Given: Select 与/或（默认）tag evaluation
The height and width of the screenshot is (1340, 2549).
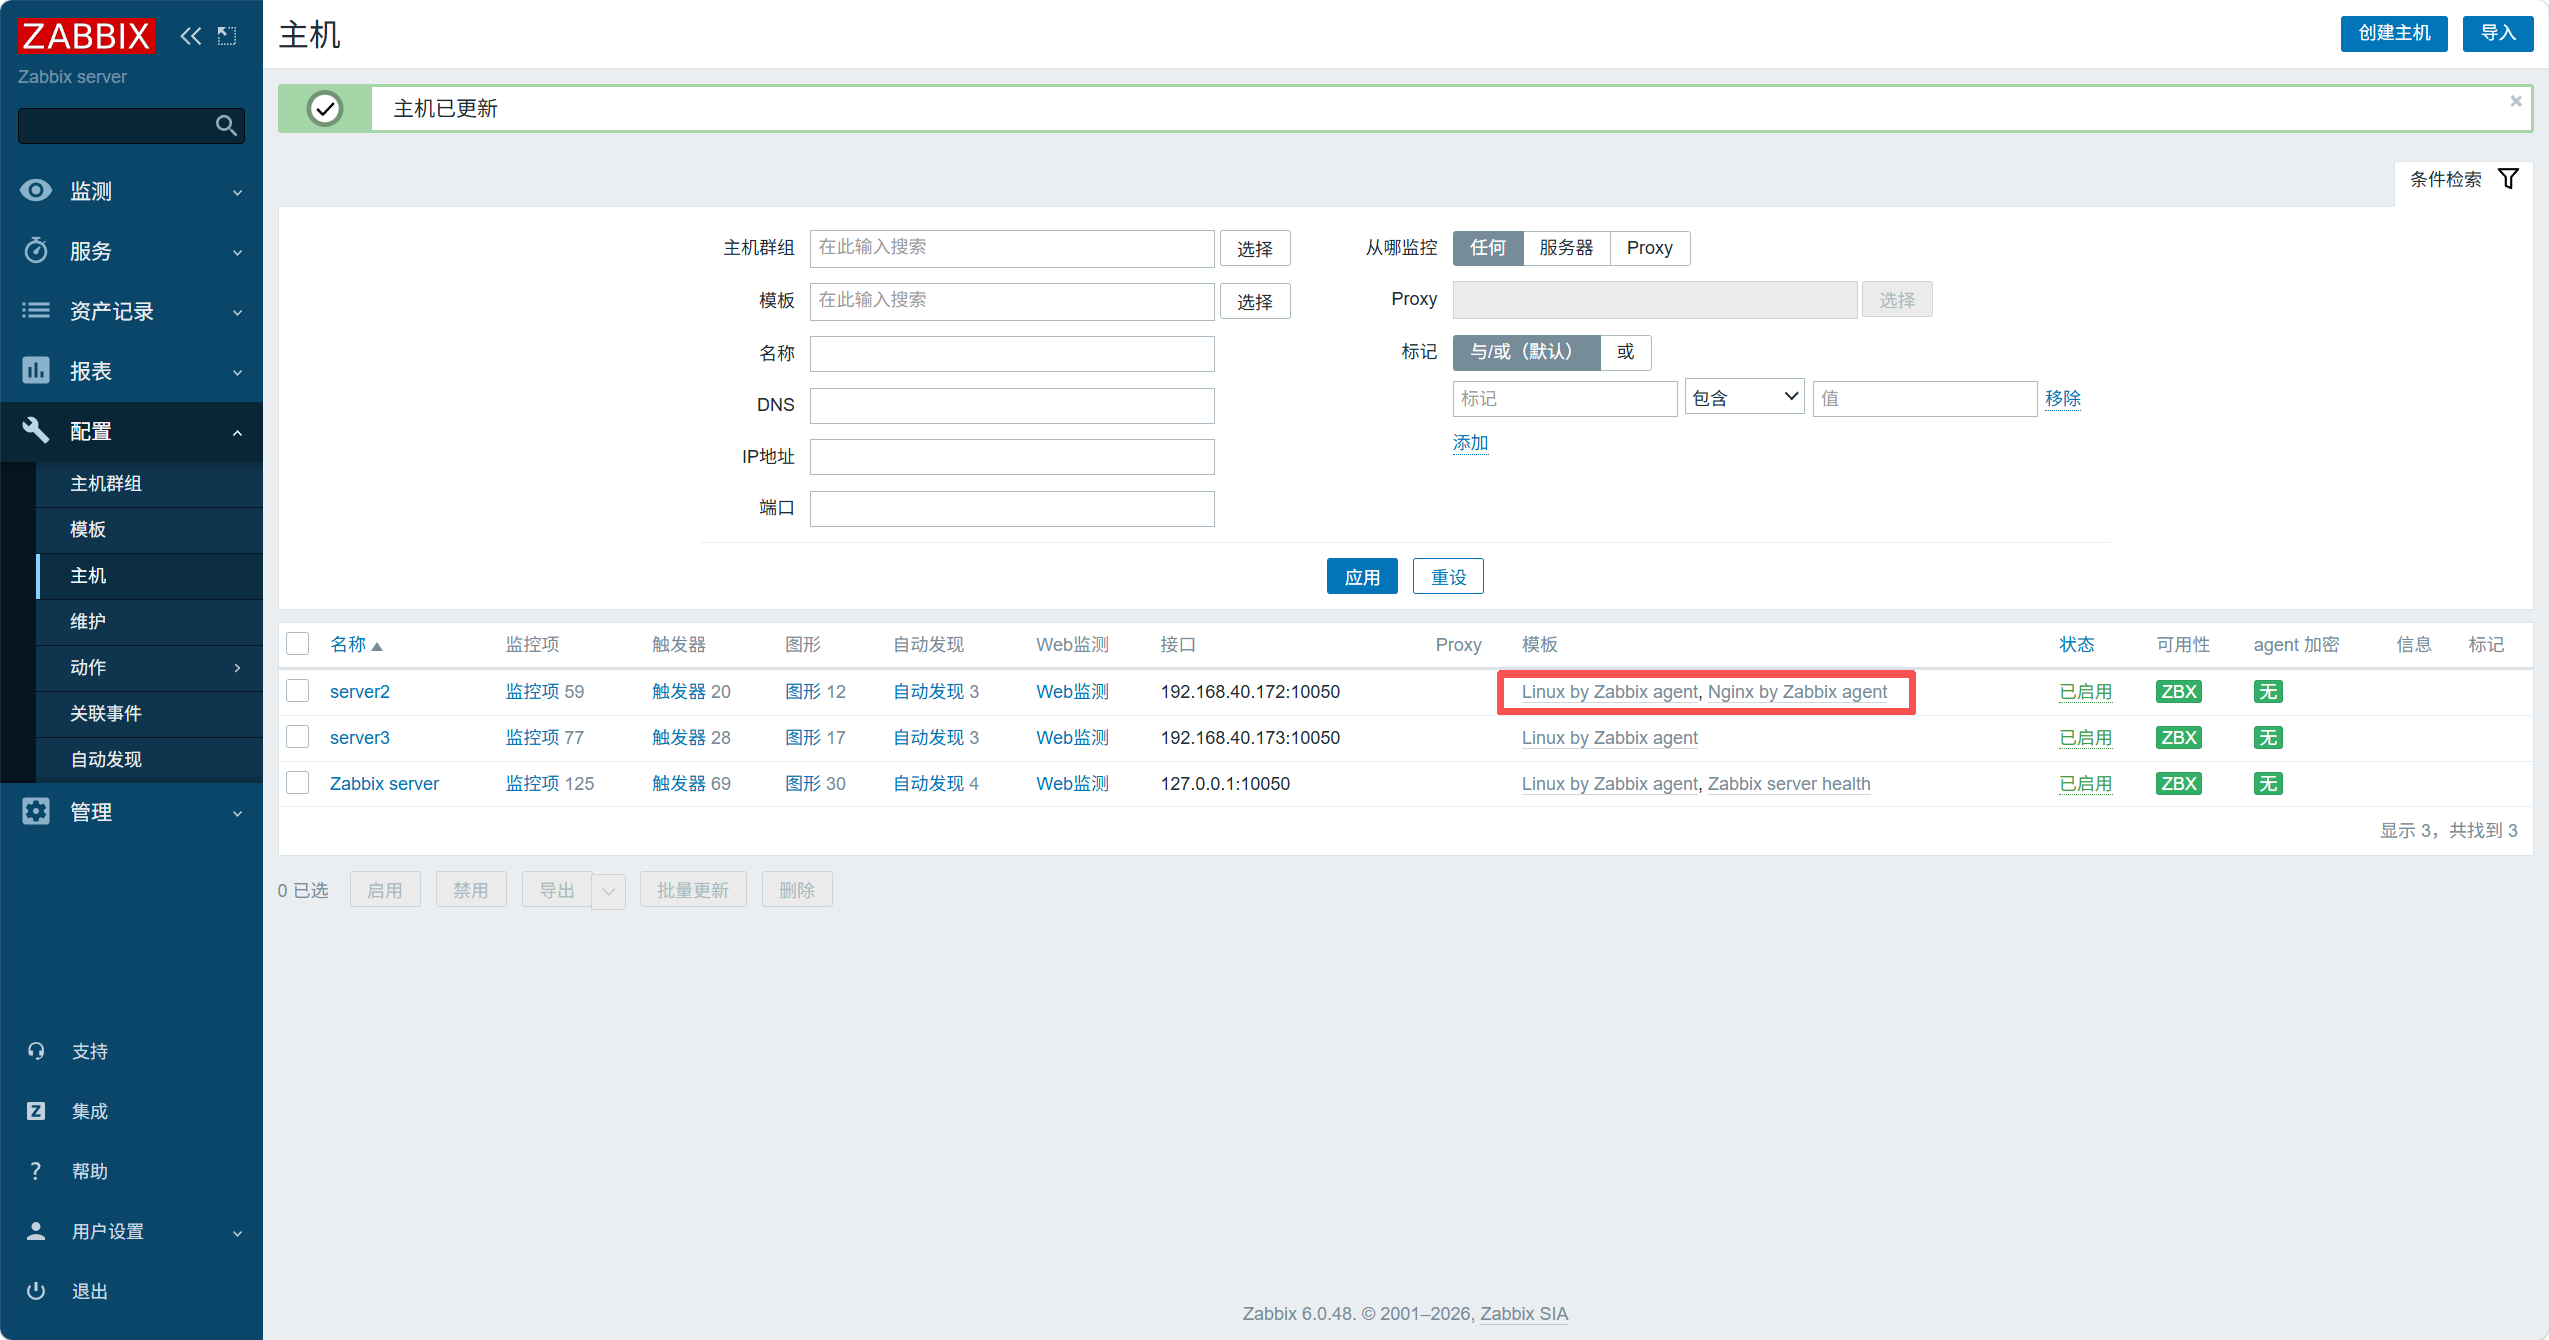Looking at the screenshot, I should 1526,352.
